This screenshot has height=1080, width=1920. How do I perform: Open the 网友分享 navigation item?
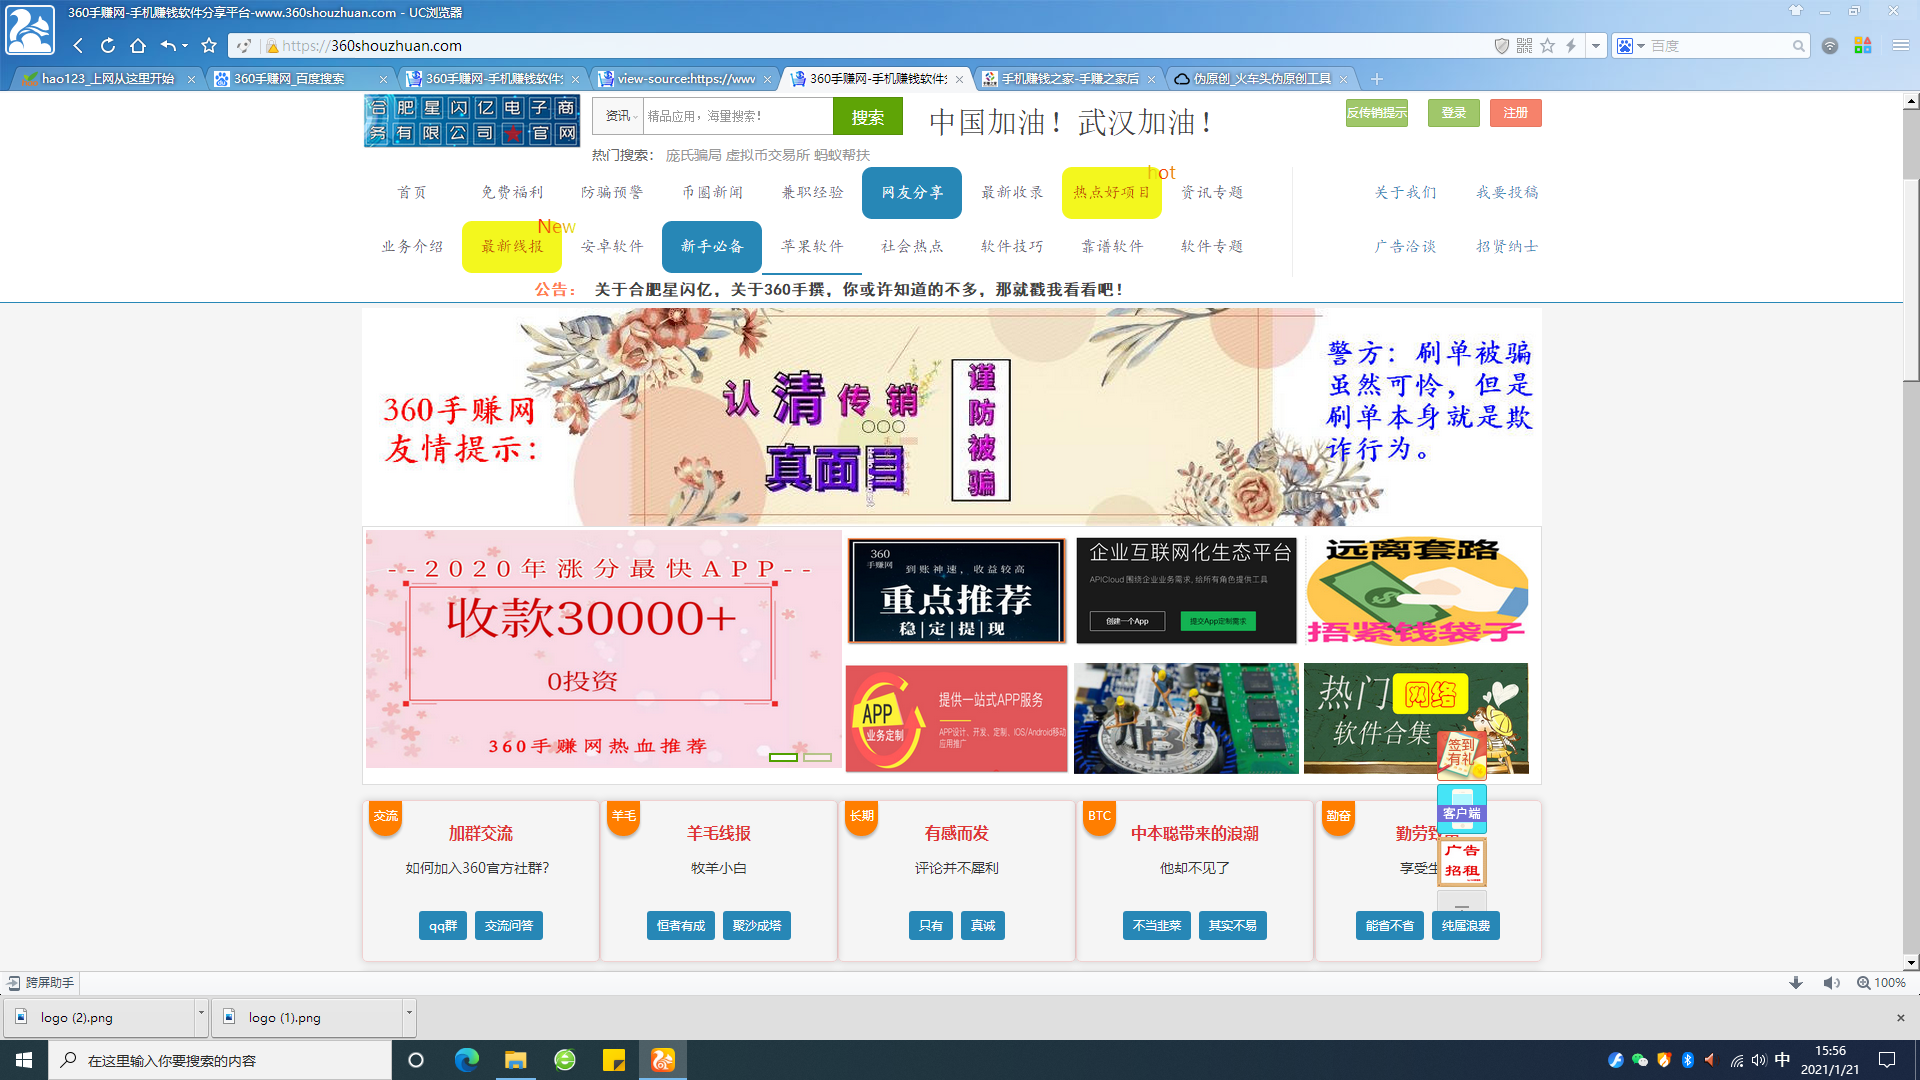coord(912,193)
